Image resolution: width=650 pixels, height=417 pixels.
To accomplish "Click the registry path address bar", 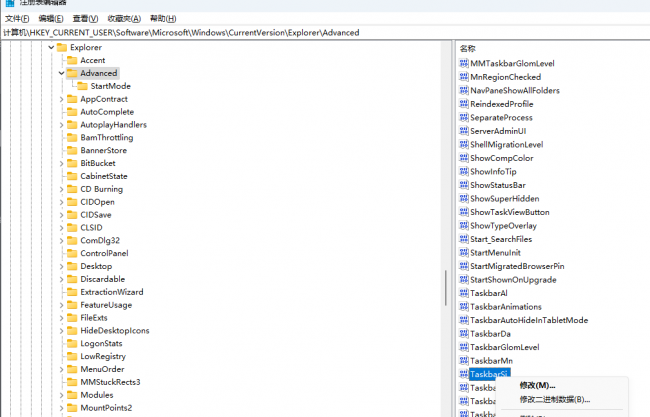I will click(325, 33).
